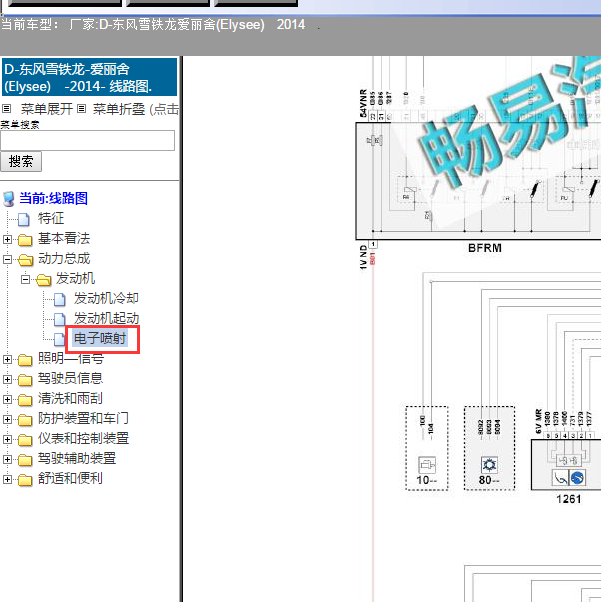Image resolution: width=601 pixels, height=602 pixels.
Task: Select the 发动机 tree label
Action: click(x=75, y=278)
